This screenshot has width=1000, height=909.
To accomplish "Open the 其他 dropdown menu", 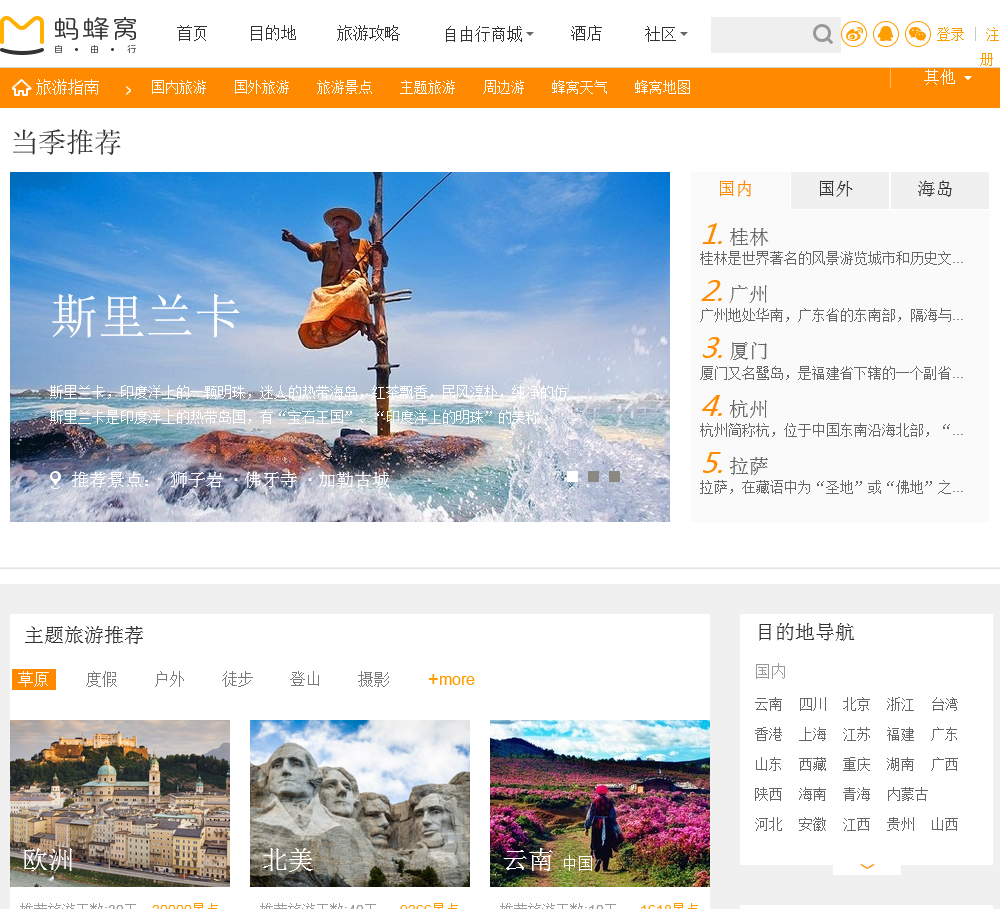I will pyautogui.click(x=948, y=77).
